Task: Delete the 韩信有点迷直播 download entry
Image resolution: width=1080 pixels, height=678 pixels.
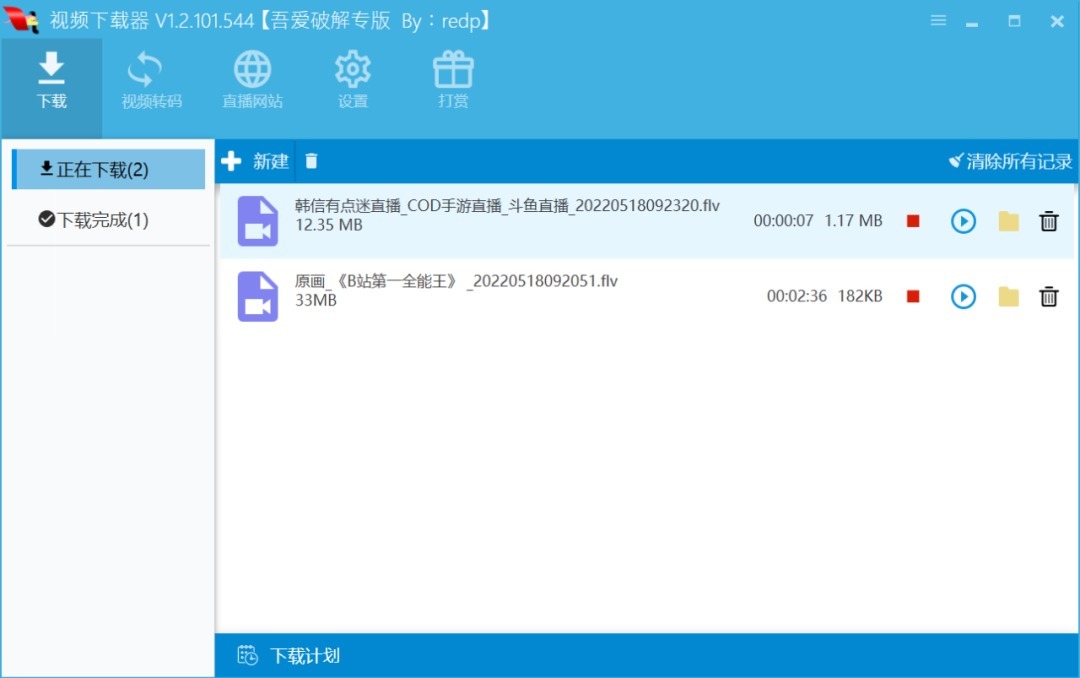Action: click(x=1049, y=221)
